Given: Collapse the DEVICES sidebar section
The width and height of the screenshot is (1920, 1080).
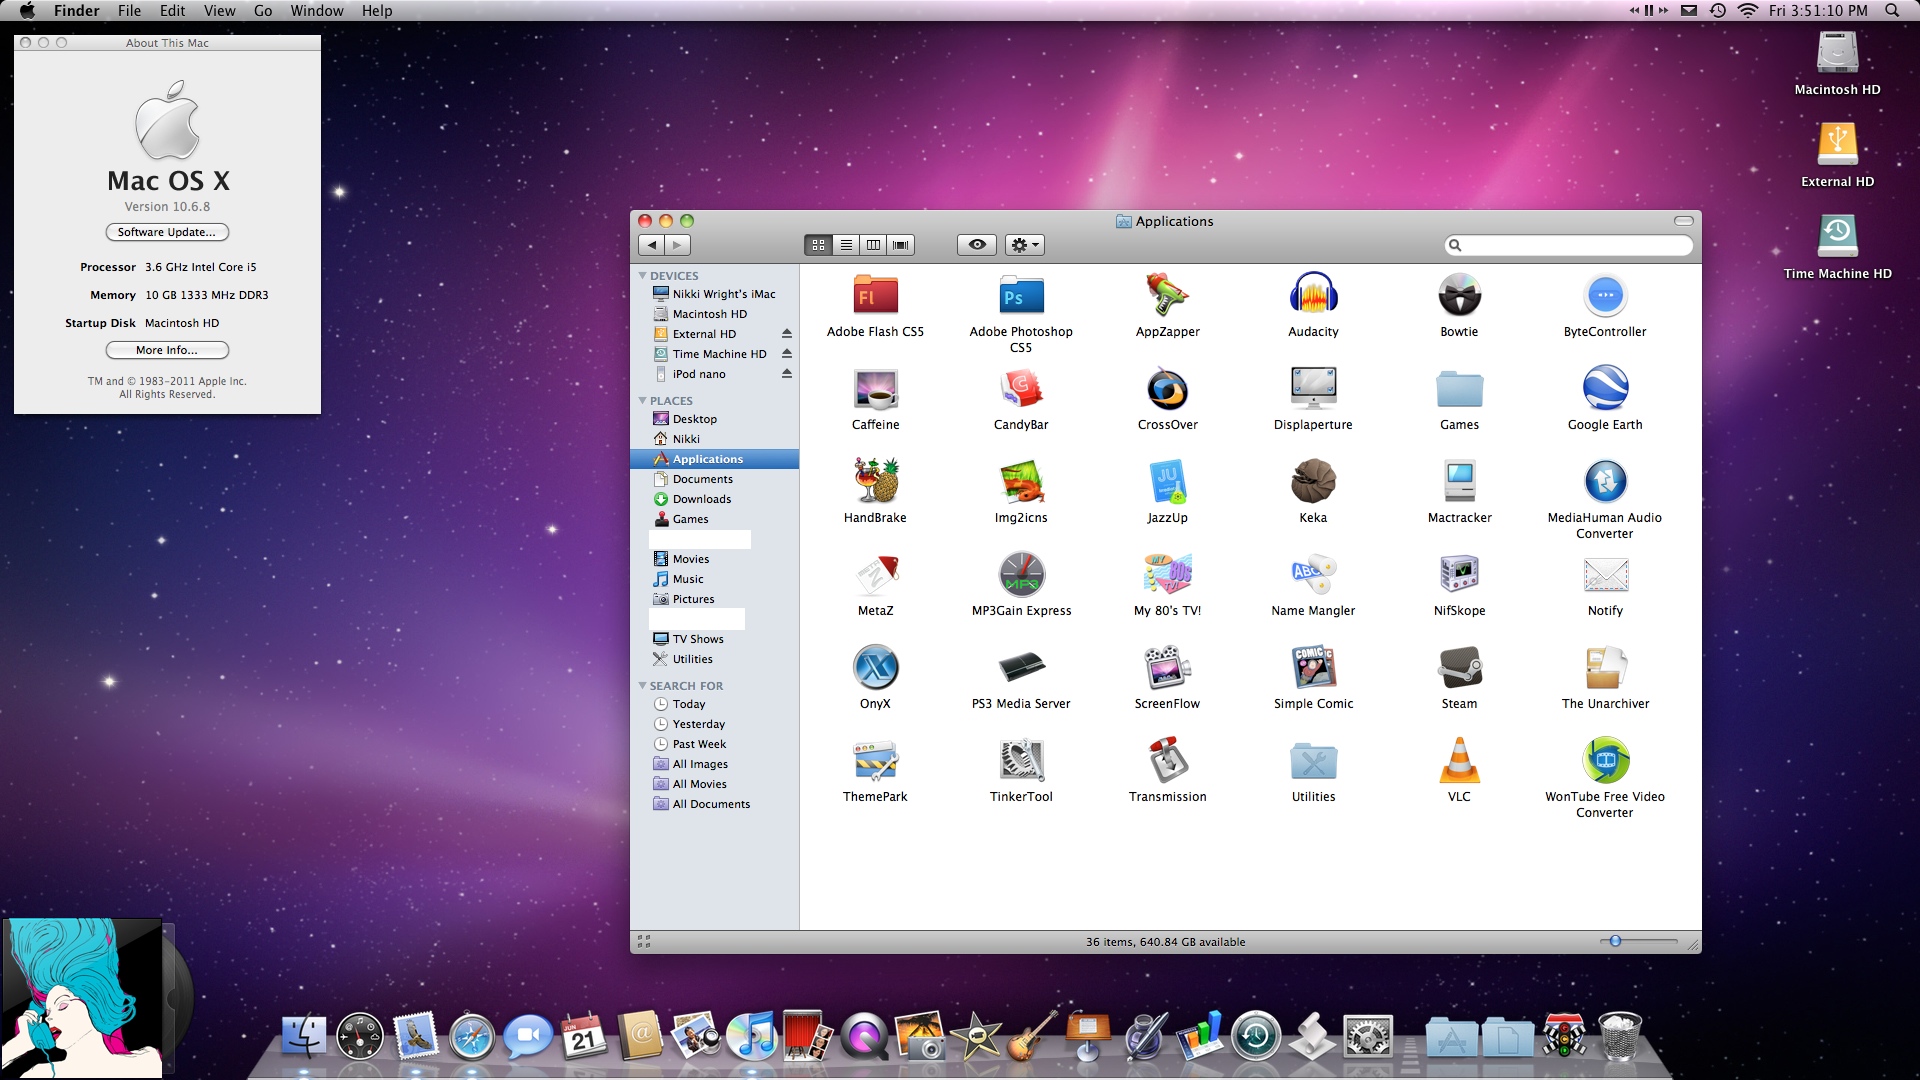Looking at the screenshot, I should [x=642, y=276].
